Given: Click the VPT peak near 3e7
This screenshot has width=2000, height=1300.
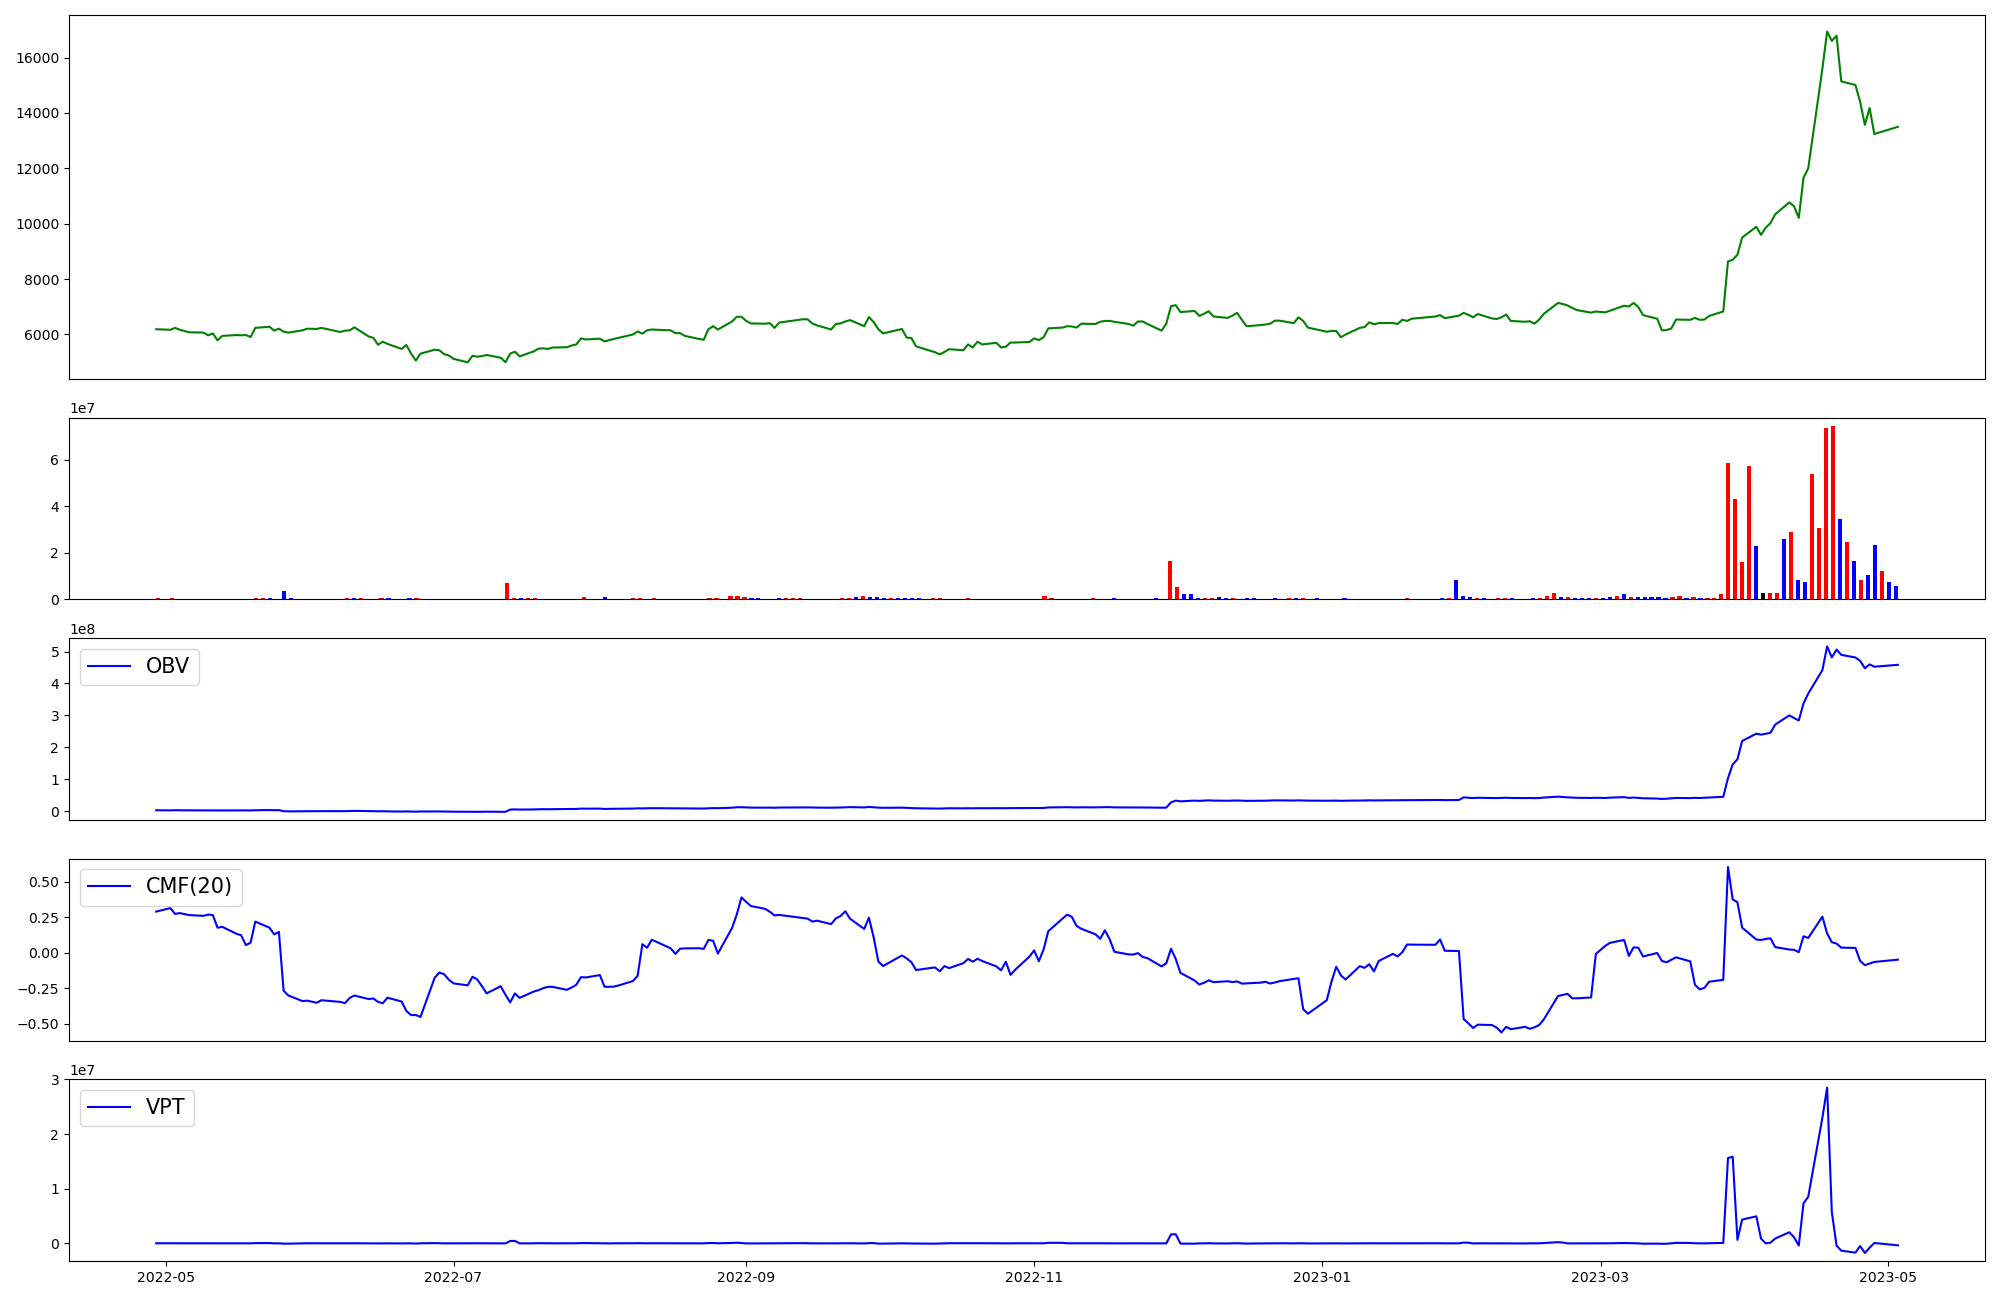Looking at the screenshot, I should point(1827,1089).
